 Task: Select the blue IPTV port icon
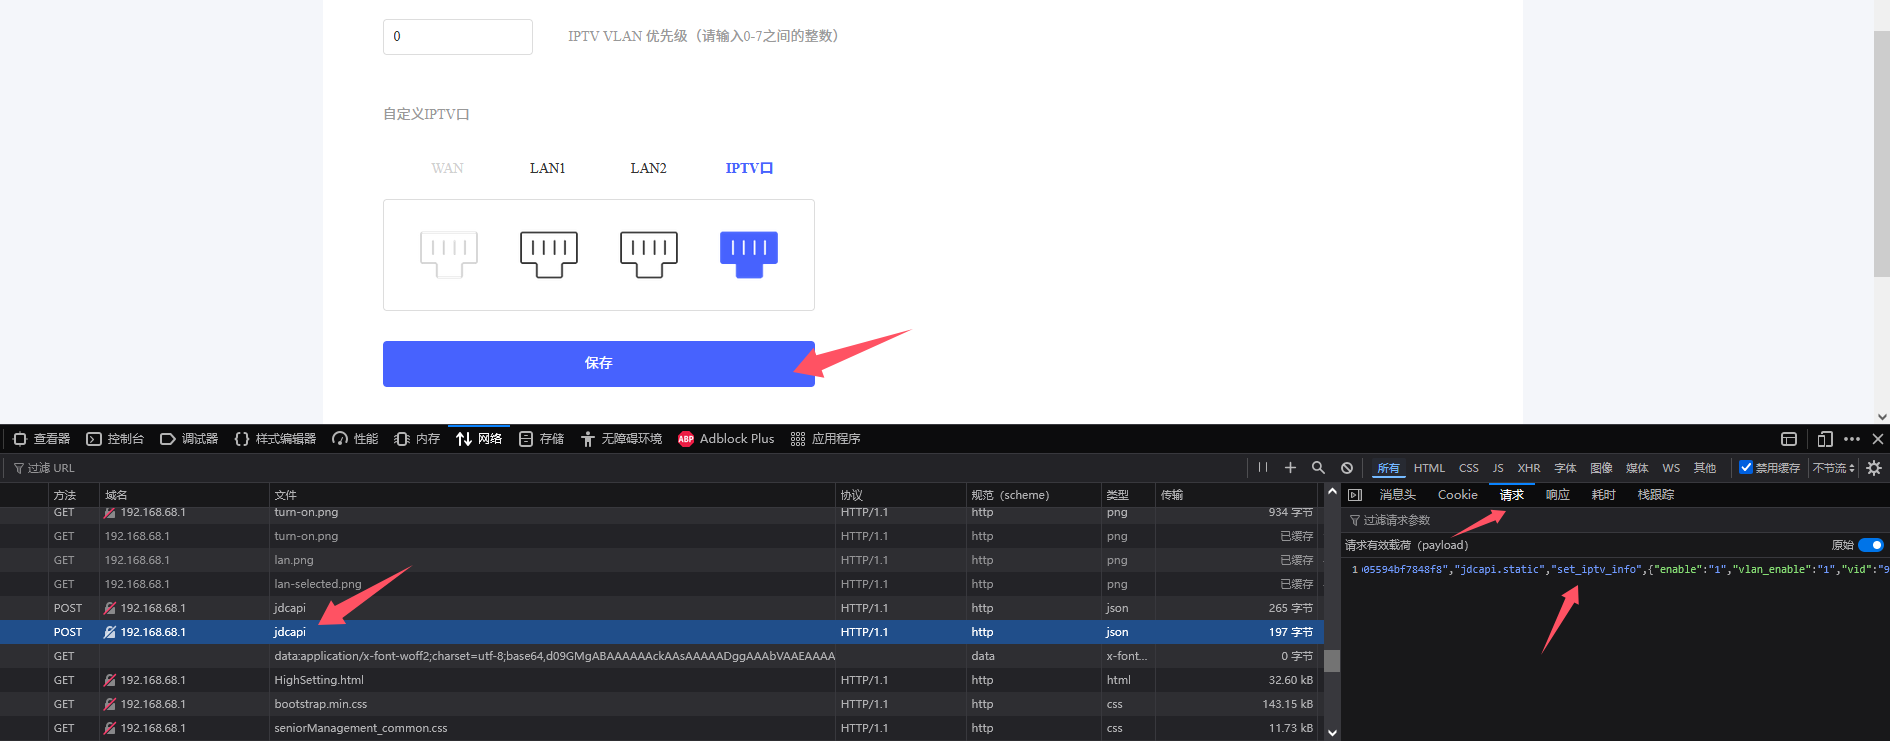tap(749, 255)
